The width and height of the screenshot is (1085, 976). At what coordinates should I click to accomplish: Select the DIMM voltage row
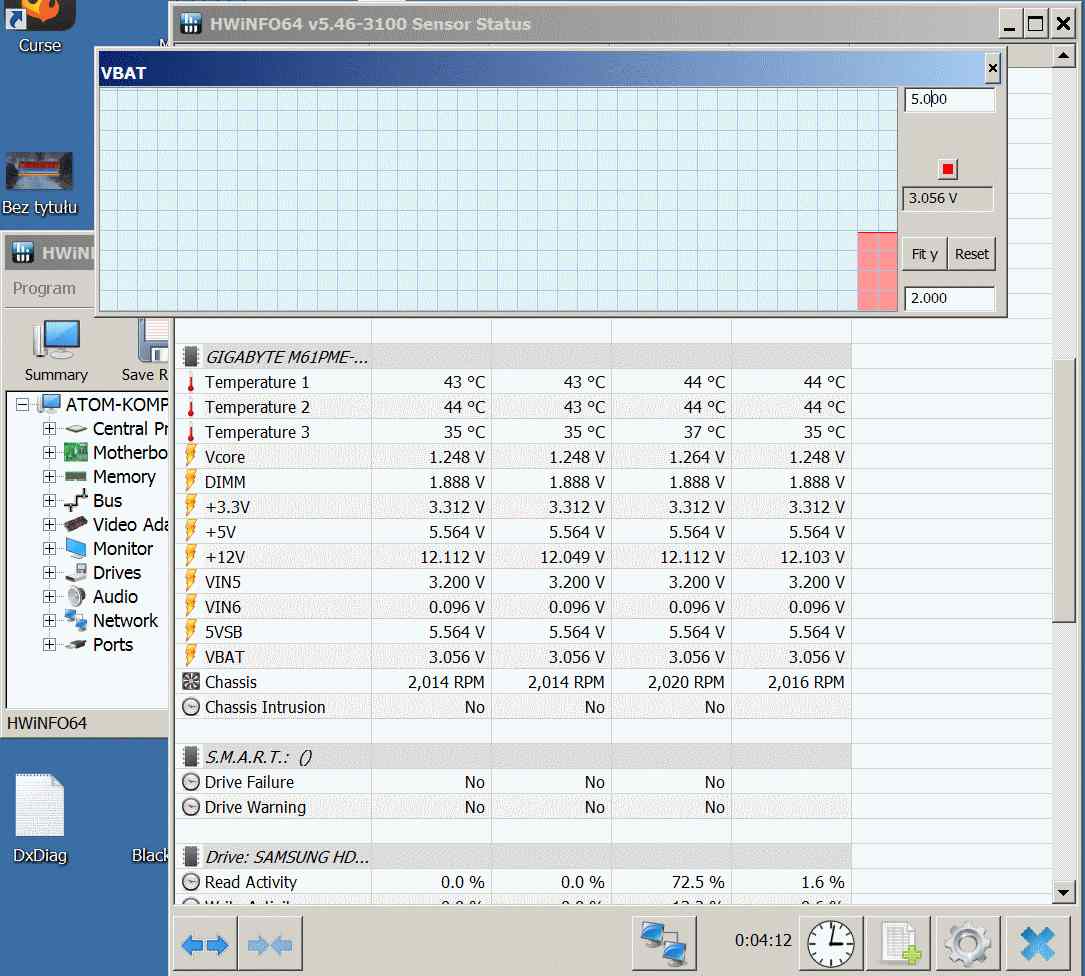tap(513, 482)
